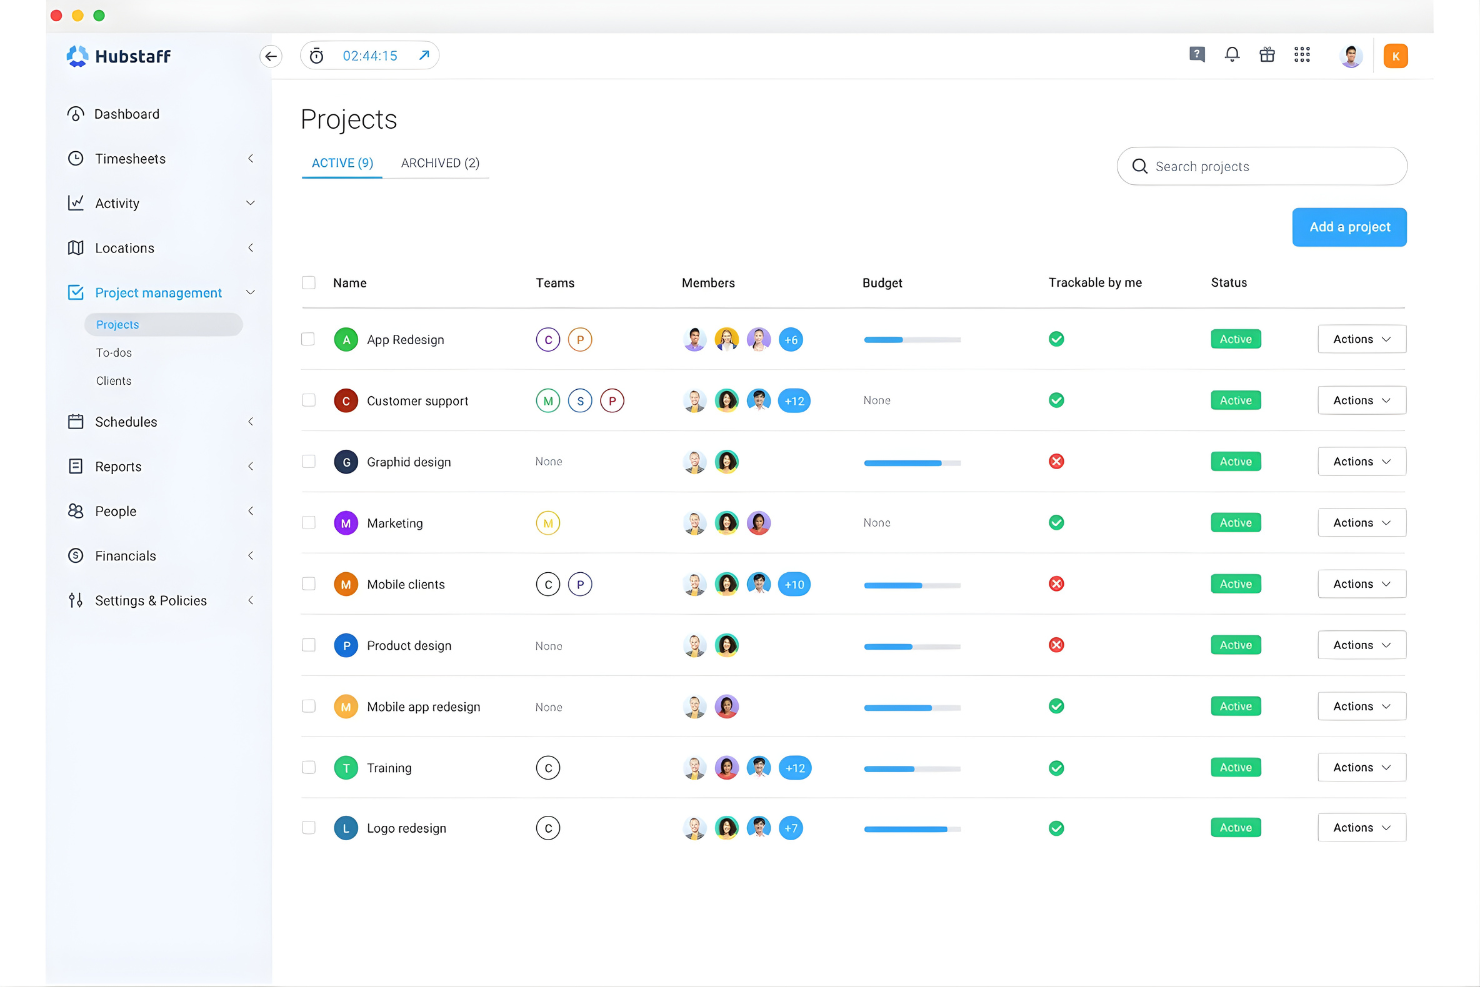Click the Hubstaff logo
The width and height of the screenshot is (1480, 987).
(118, 56)
